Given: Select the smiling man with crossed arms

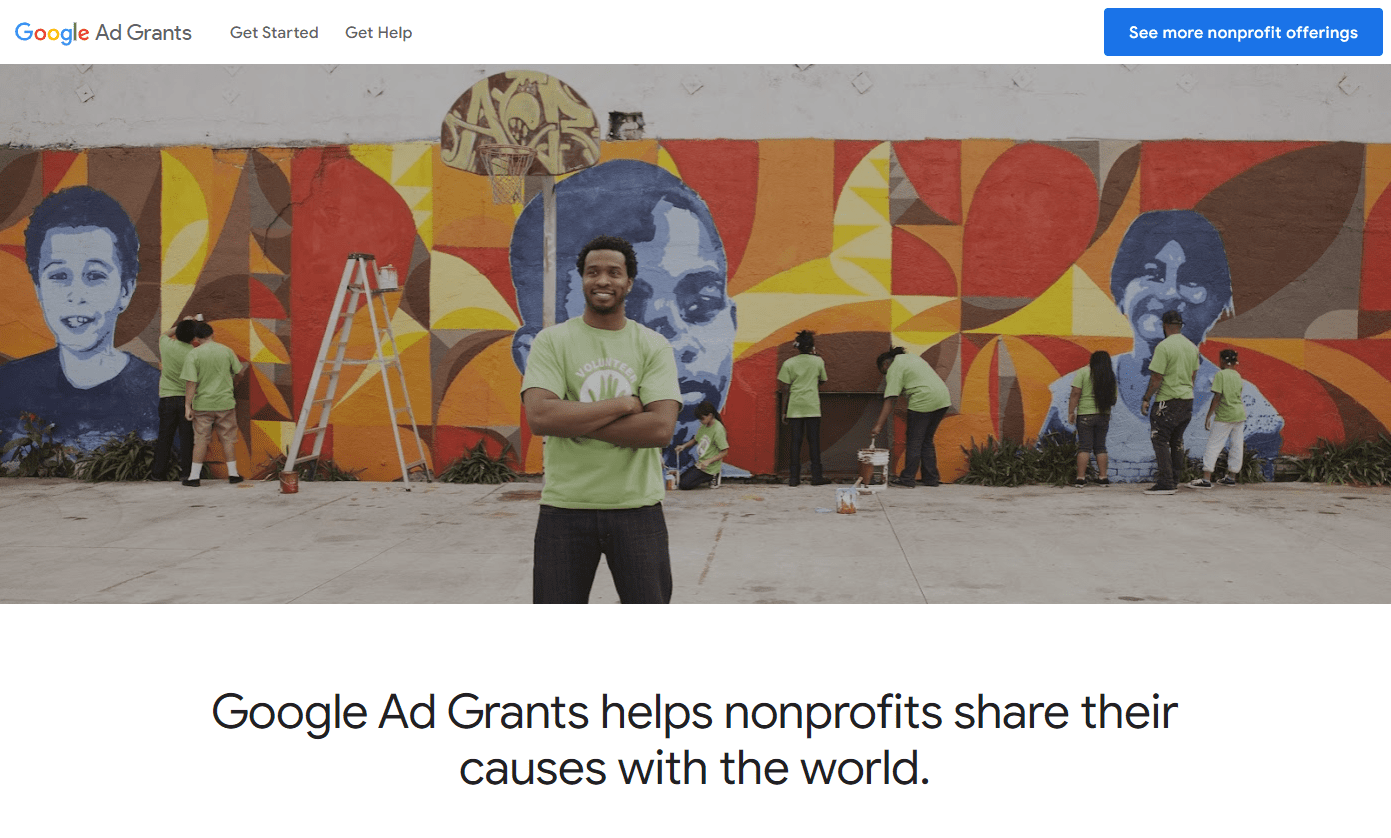Looking at the screenshot, I should (x=602, y=420).
